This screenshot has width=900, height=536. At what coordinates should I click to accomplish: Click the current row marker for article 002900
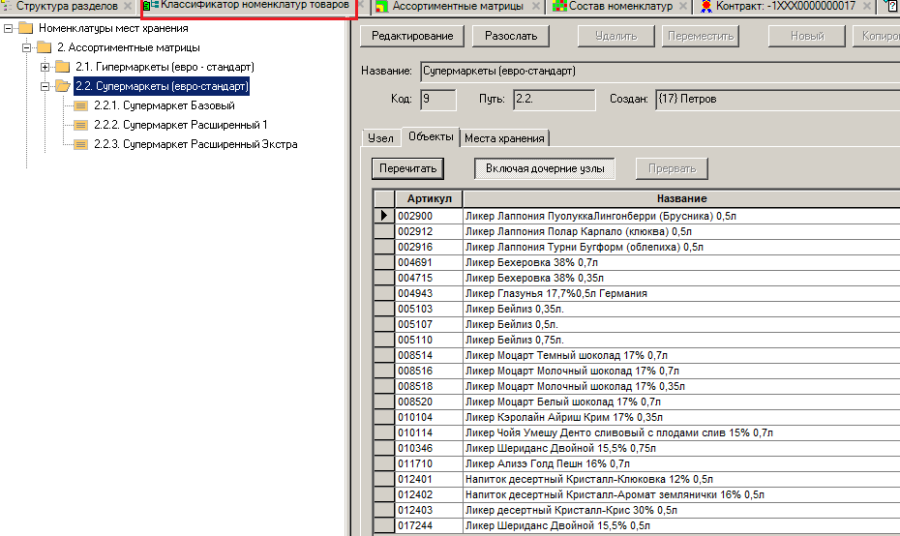384,216
